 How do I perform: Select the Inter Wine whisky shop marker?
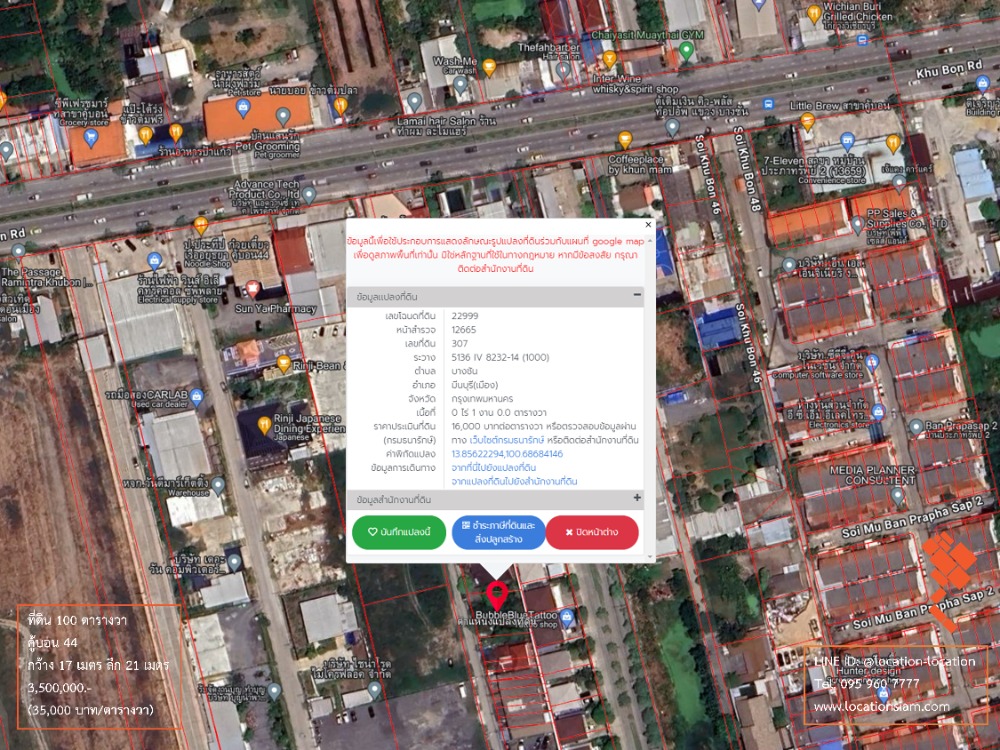pyautogui.click(x=609, y=60)
